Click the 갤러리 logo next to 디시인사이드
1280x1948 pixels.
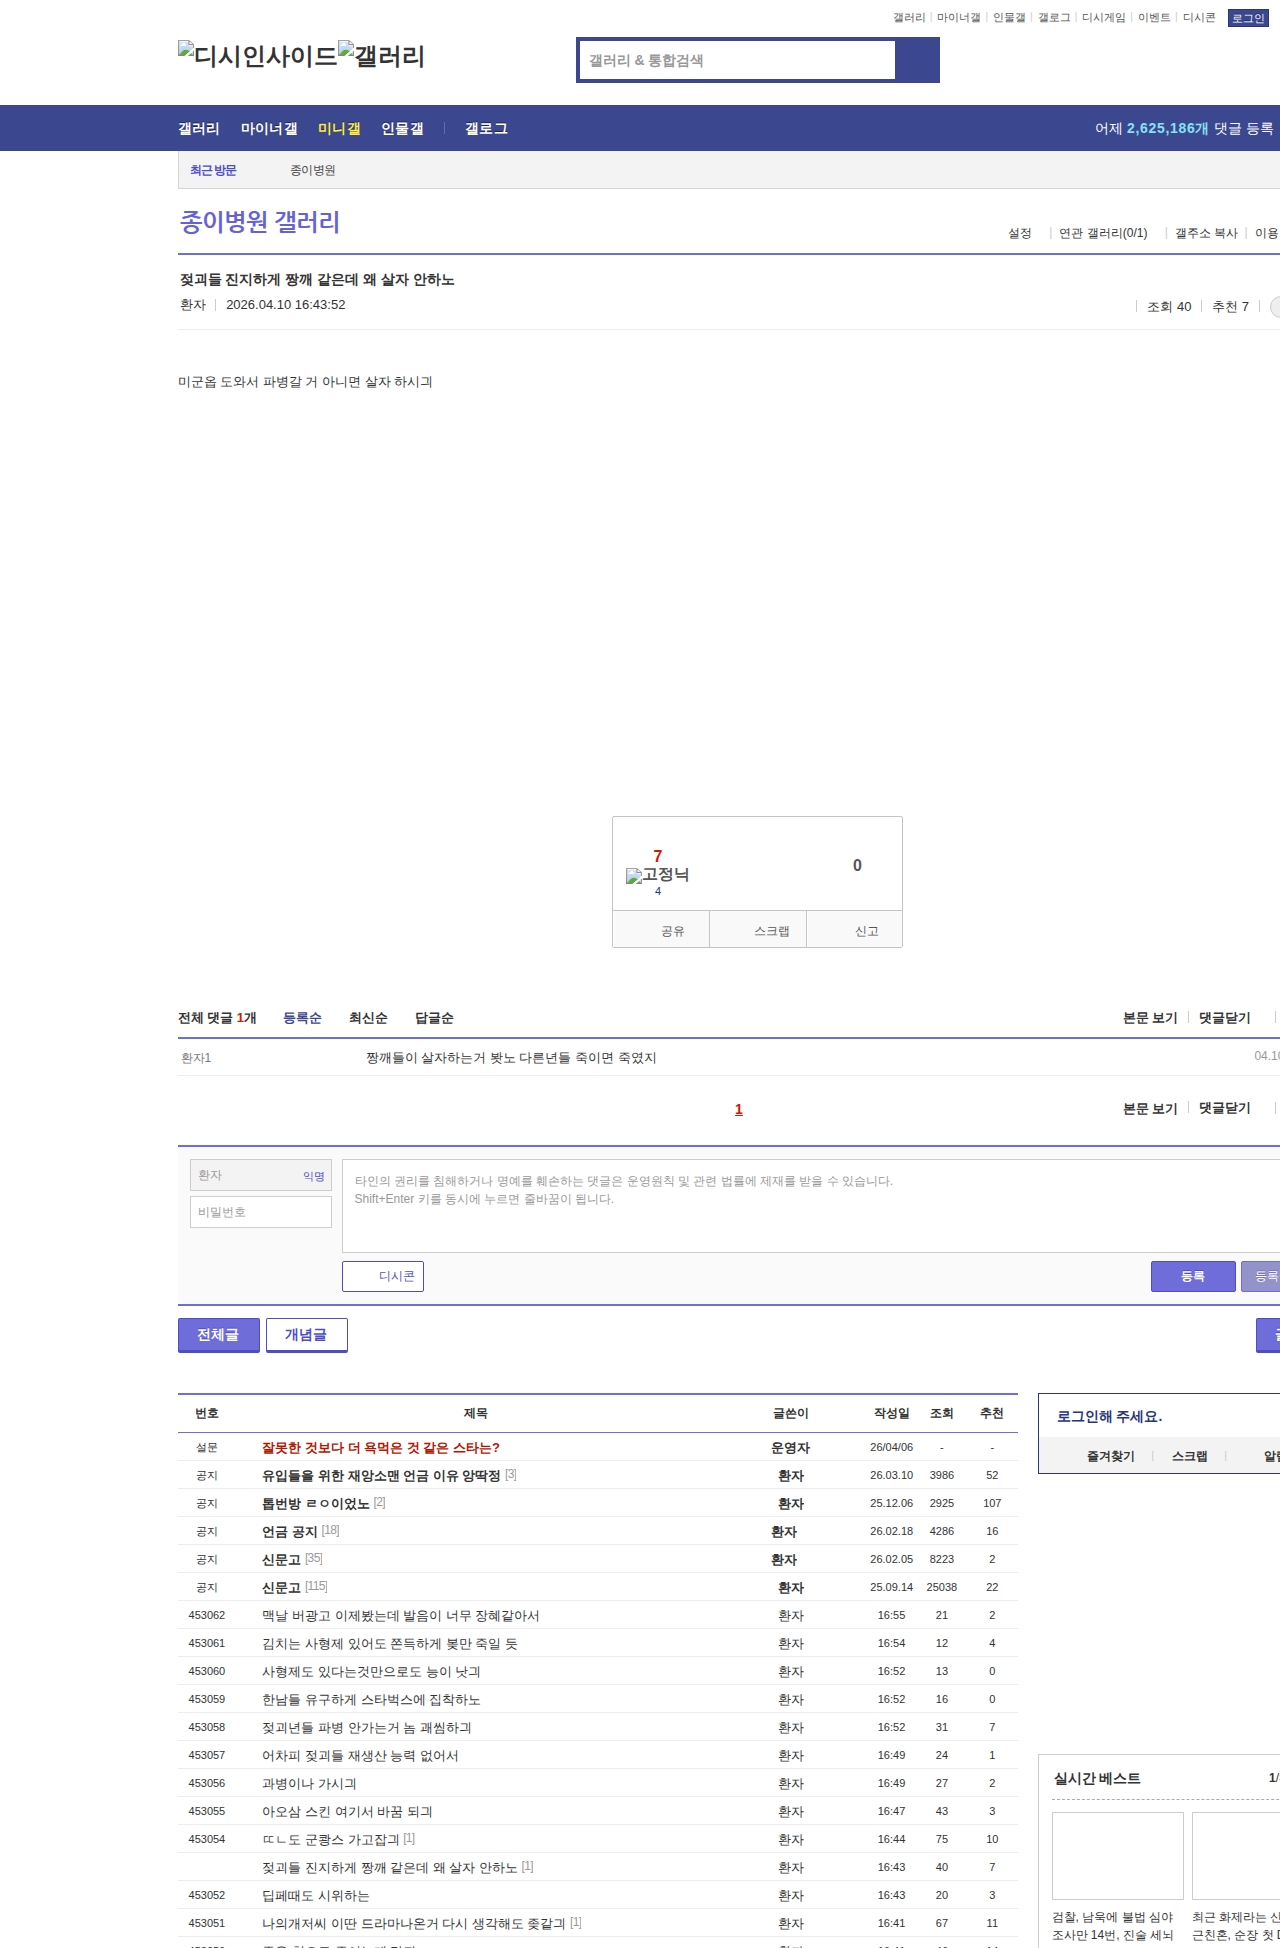(x=381, y=56)
